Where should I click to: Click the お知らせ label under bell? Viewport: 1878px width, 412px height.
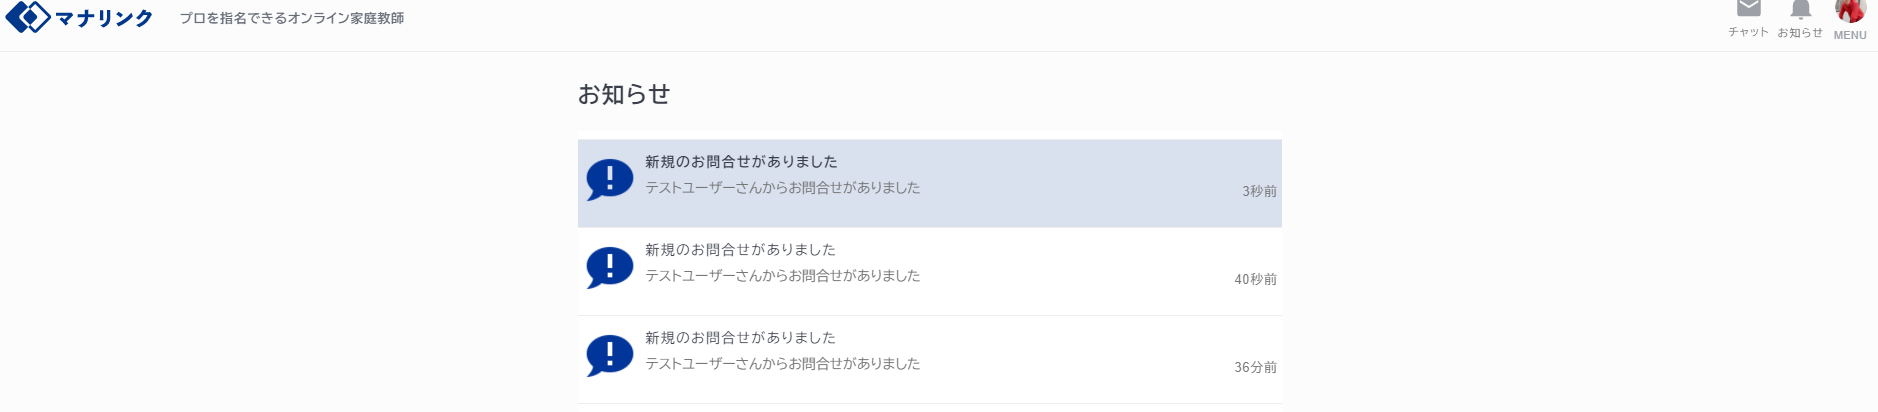click(x=1800, y=33)
